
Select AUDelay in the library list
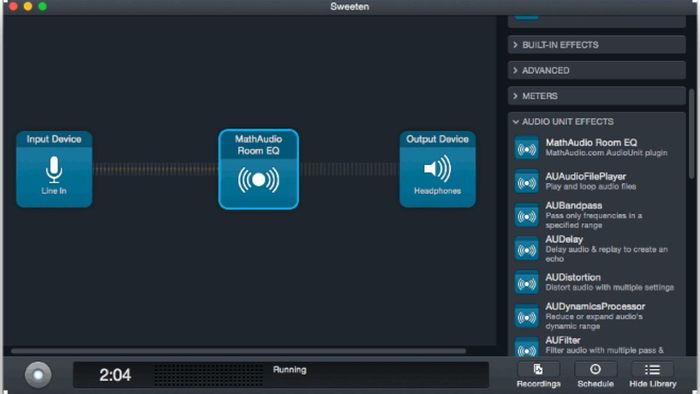598,249
